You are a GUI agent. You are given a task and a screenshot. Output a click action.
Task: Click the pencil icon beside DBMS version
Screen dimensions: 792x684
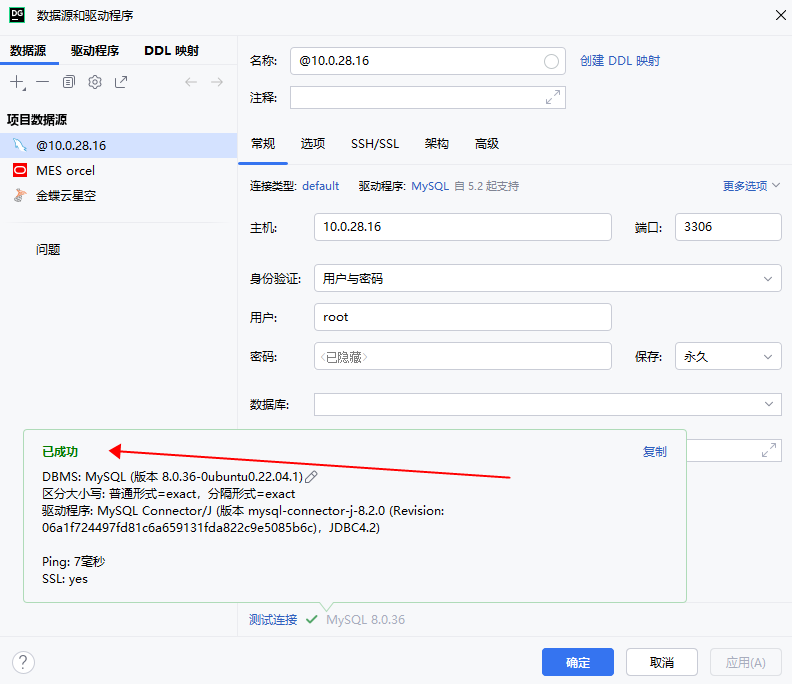pyautogui.click(x=312, y=478)
